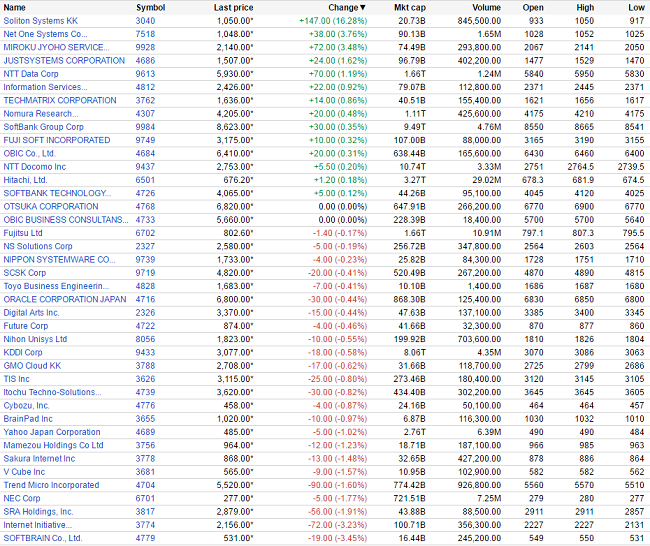
Task: Sort by Open column header
Action: [x=533, y=7]
